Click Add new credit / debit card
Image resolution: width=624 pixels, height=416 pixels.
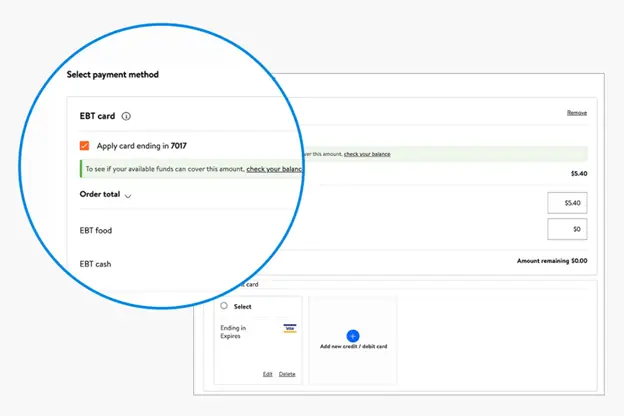tap(353, 346)
